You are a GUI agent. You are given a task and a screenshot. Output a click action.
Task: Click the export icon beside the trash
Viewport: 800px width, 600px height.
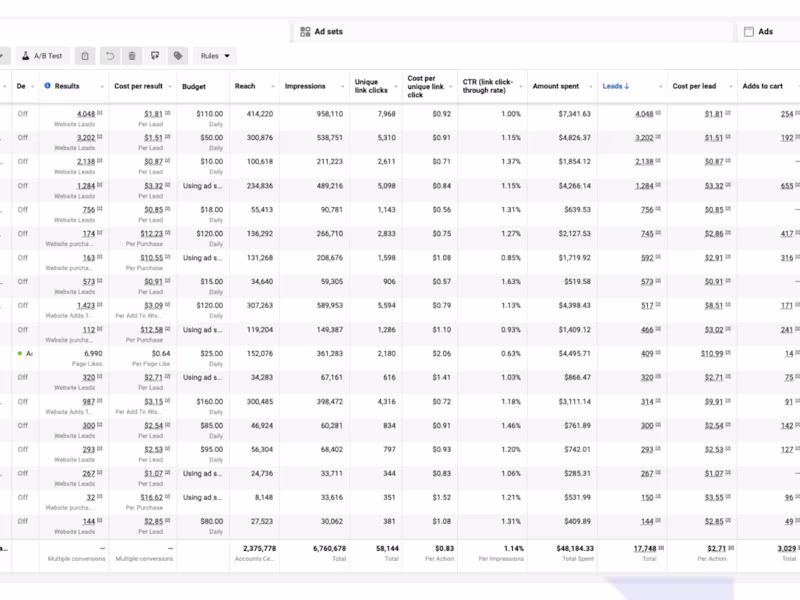point(155,56)
